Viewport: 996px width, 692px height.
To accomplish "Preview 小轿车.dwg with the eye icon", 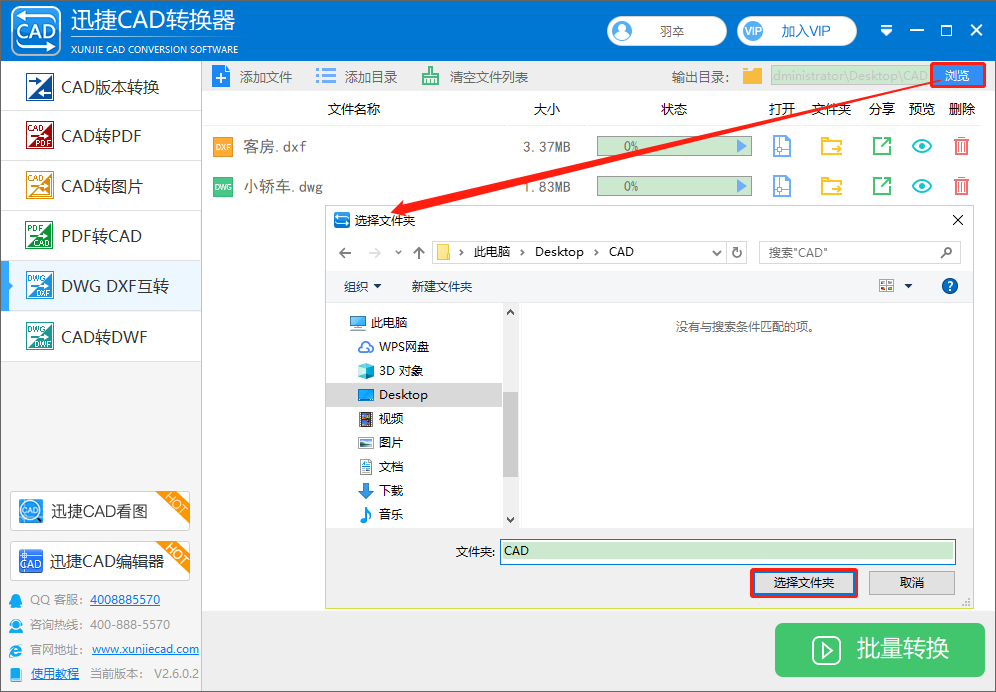I will click(x=921, y=186).
